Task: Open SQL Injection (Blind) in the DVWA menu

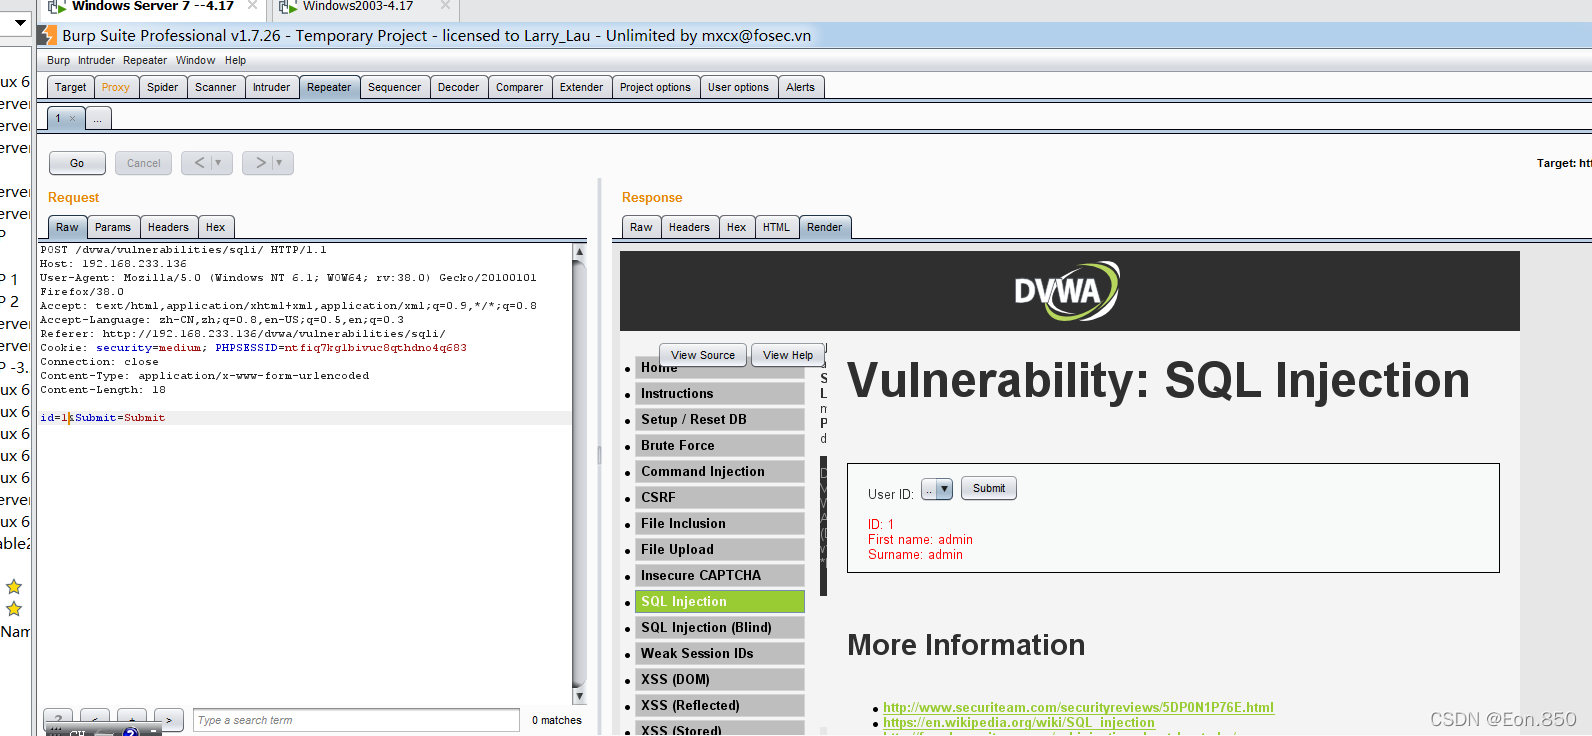Action: pos(720,628)
